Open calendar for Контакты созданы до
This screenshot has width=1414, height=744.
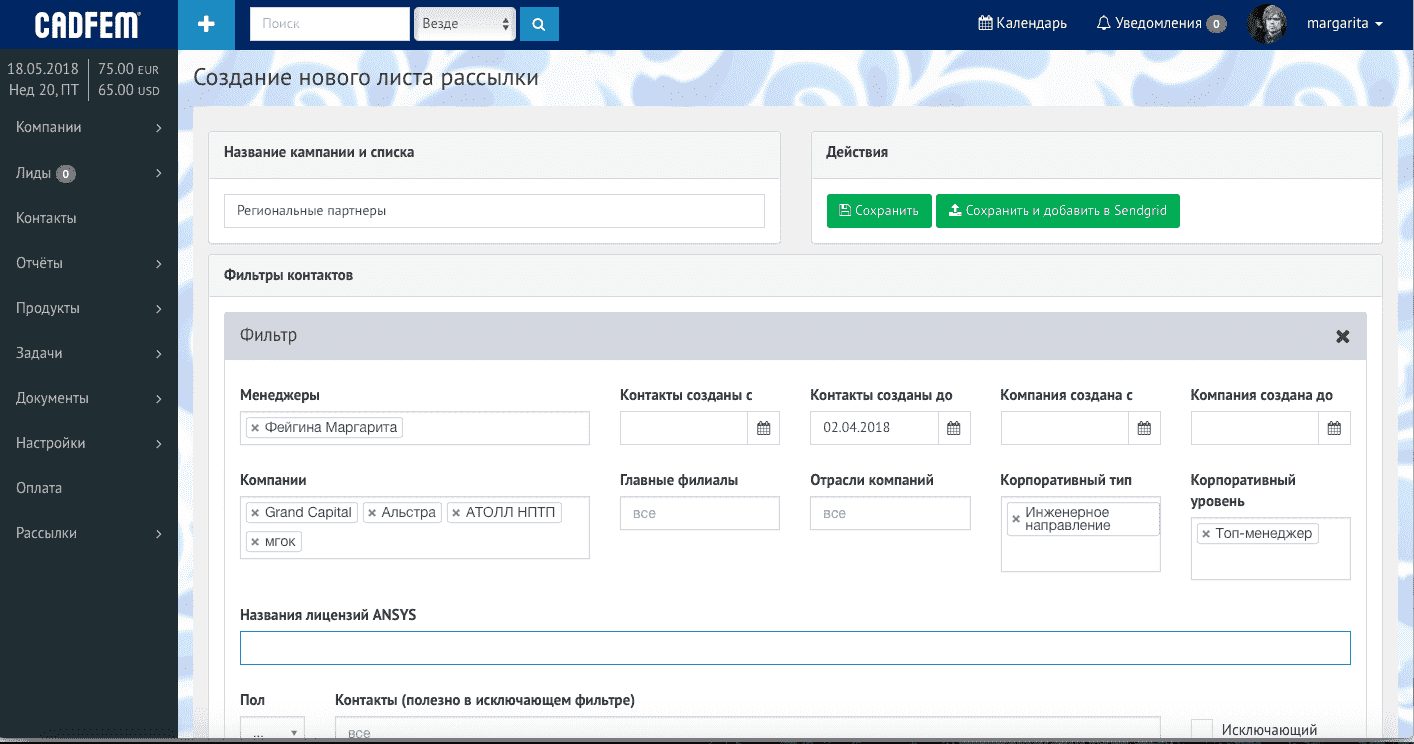tap(954, 428)
